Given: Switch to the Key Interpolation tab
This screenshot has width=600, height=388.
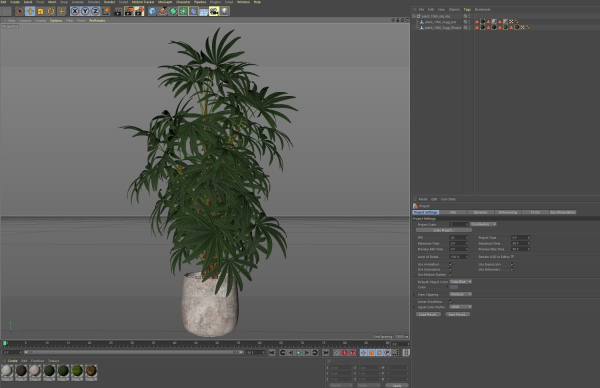Looking at the screenshot, I should point(562,212).
